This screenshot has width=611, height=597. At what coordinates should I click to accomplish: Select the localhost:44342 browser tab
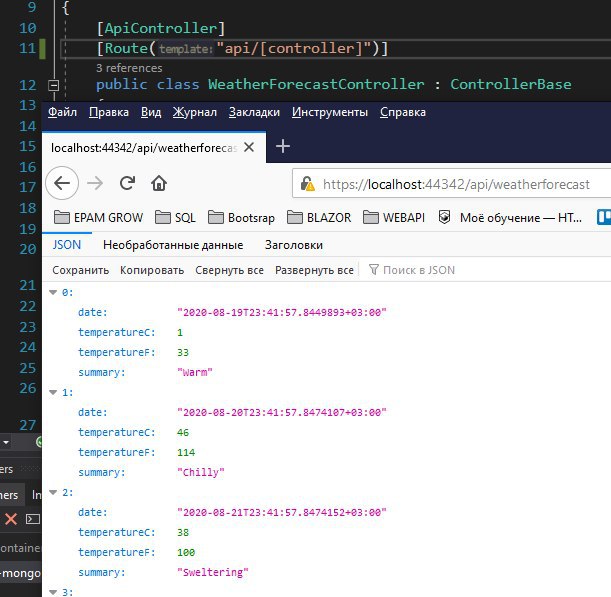tap(144, 148)
